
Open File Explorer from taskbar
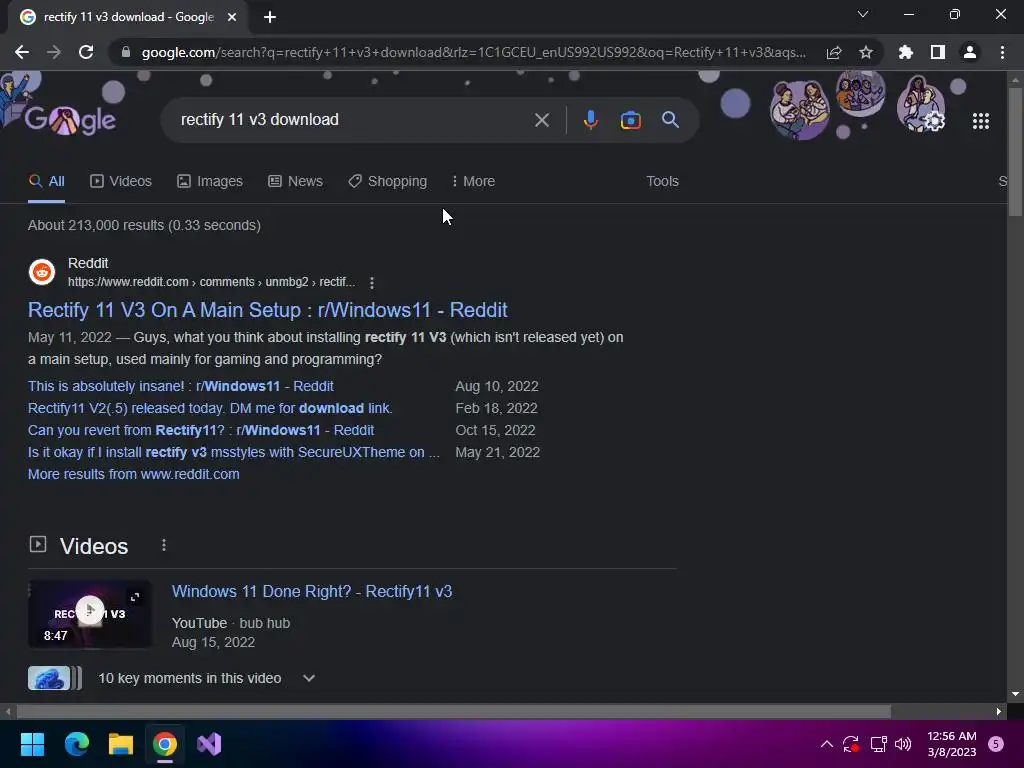[x=121, y=744]
